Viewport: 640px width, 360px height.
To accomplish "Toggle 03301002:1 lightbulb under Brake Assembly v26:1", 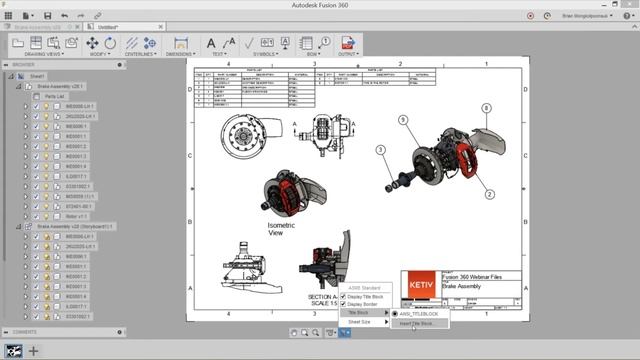I will tap(46, 187).
